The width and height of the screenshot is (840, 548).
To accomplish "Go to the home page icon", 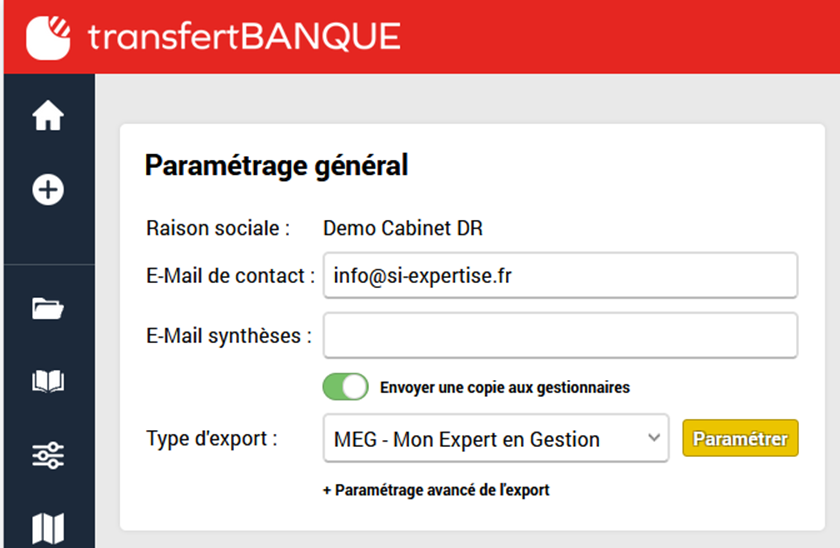I will [x=48, y=117].
